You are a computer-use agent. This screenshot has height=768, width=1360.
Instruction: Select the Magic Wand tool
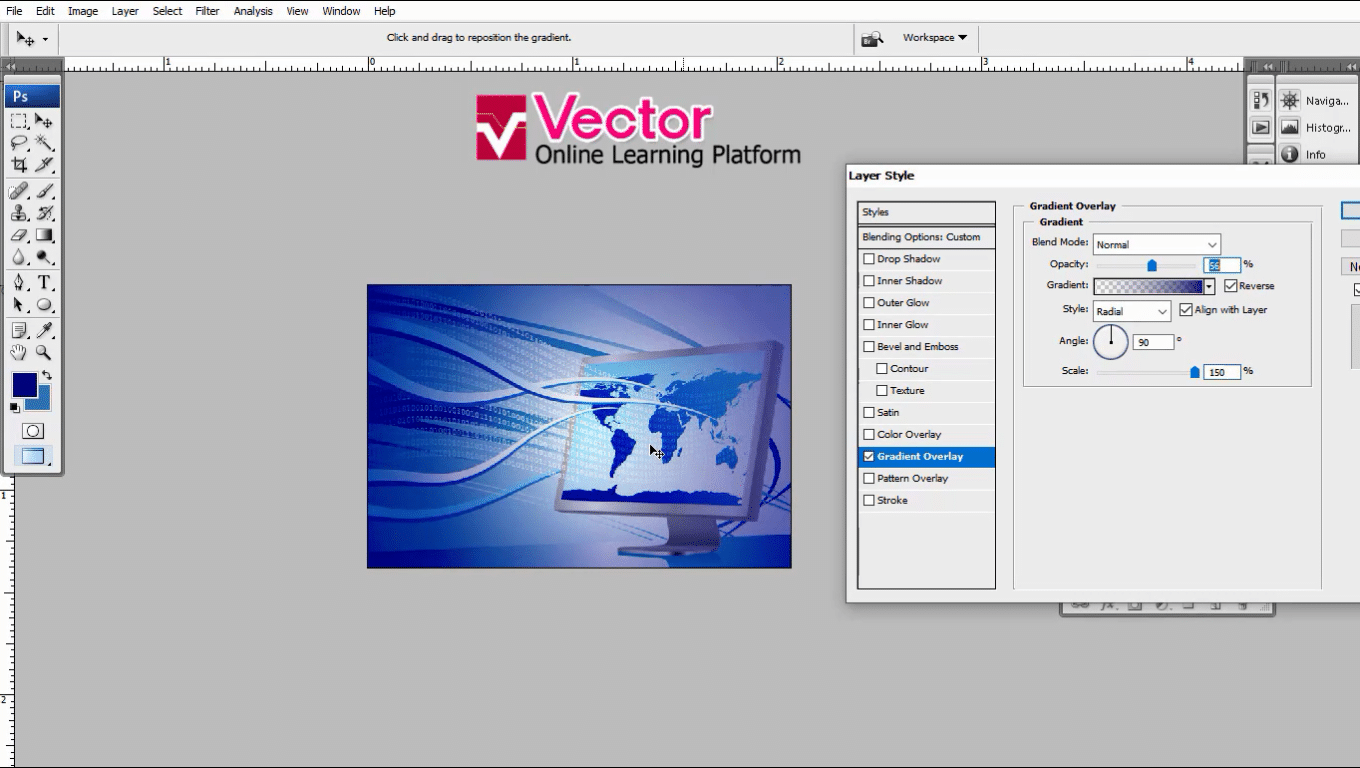pyautogui.click(x=44, y=143)
